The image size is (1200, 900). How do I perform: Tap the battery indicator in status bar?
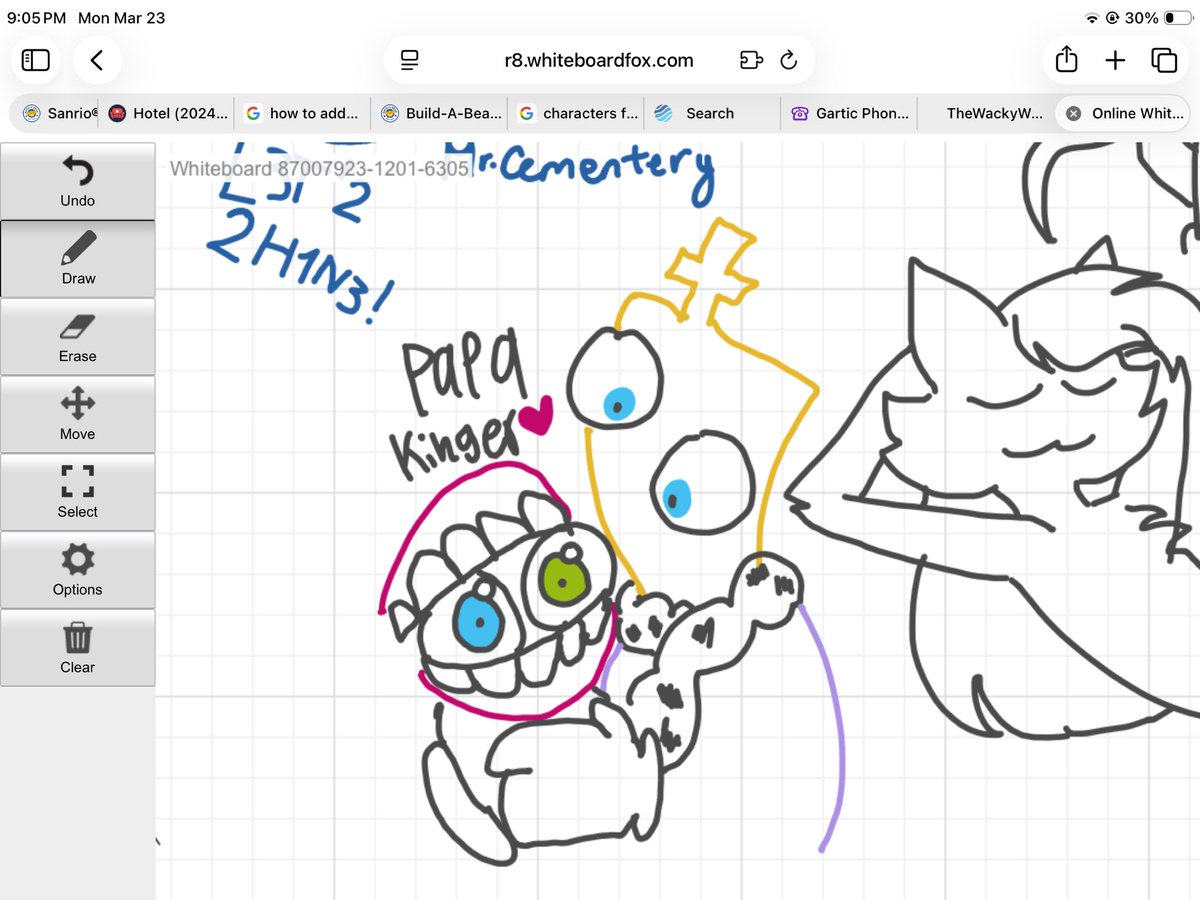[x=1178, y=18]
